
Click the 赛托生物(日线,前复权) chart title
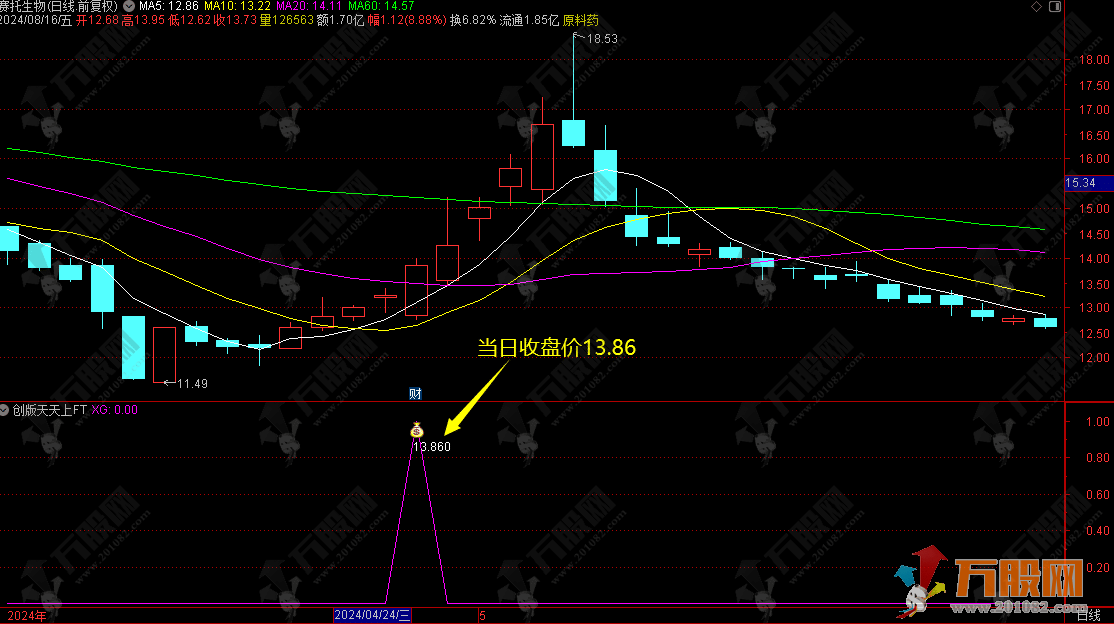59,6
